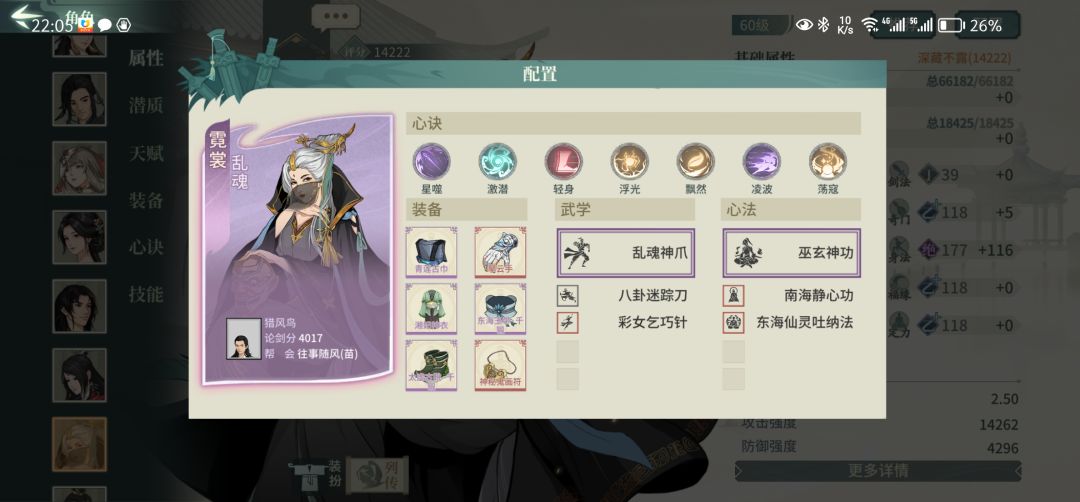Open the 技能 skills tab
Image resolution: width=1080 pixels, height=502 pixels.
(x=146, y=295)
